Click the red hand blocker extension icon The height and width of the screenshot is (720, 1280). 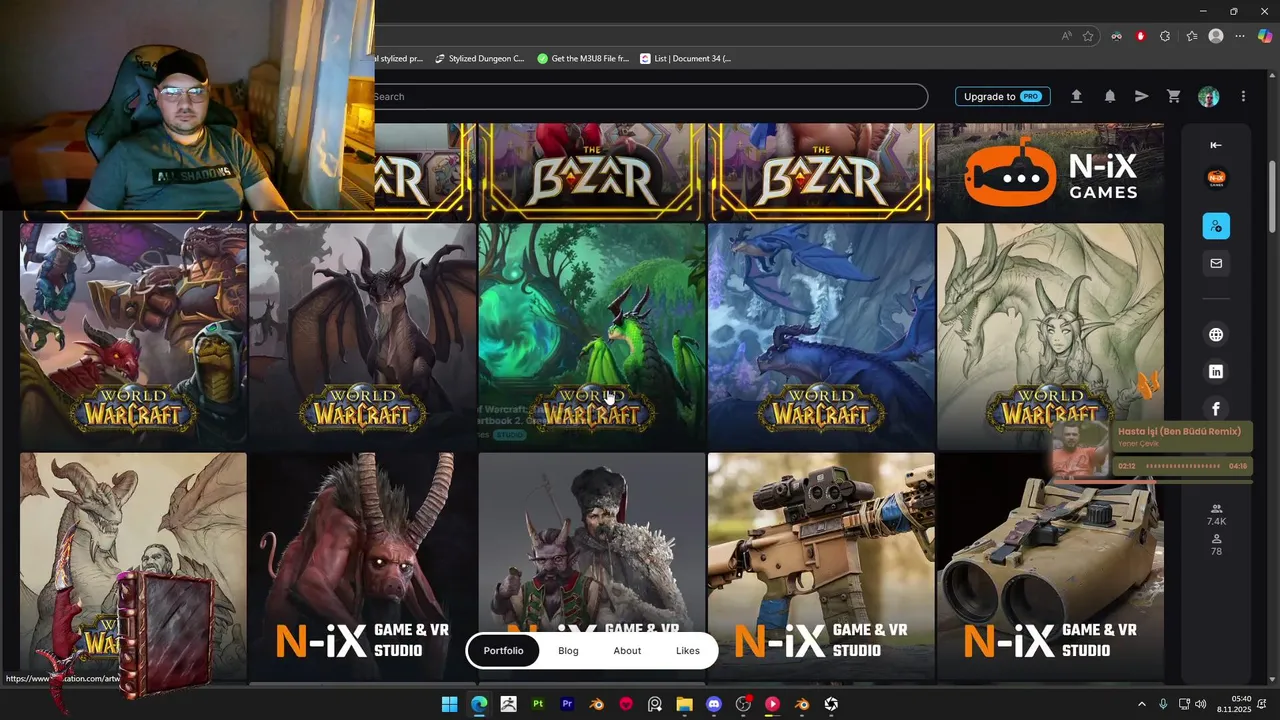click(1141, 36)
